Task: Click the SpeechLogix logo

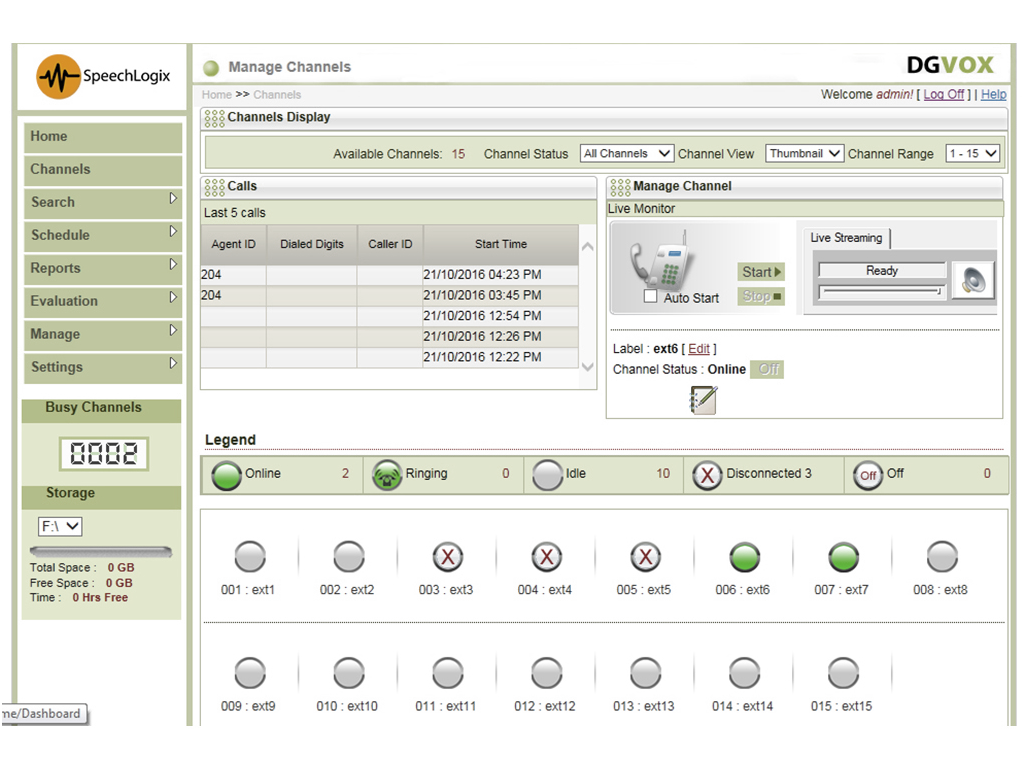Action: click(103, 76)
